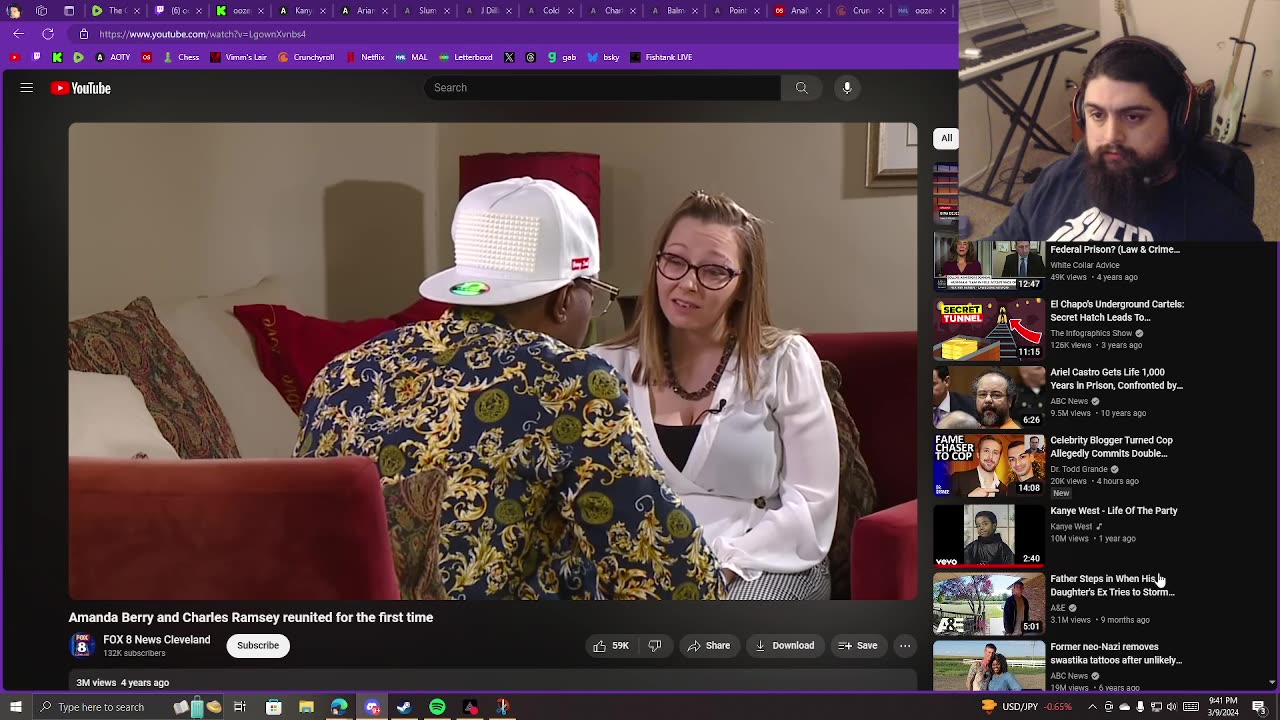Open the Windows Start menu
The height and width of the screenshot is (720, 1280).
16,707
